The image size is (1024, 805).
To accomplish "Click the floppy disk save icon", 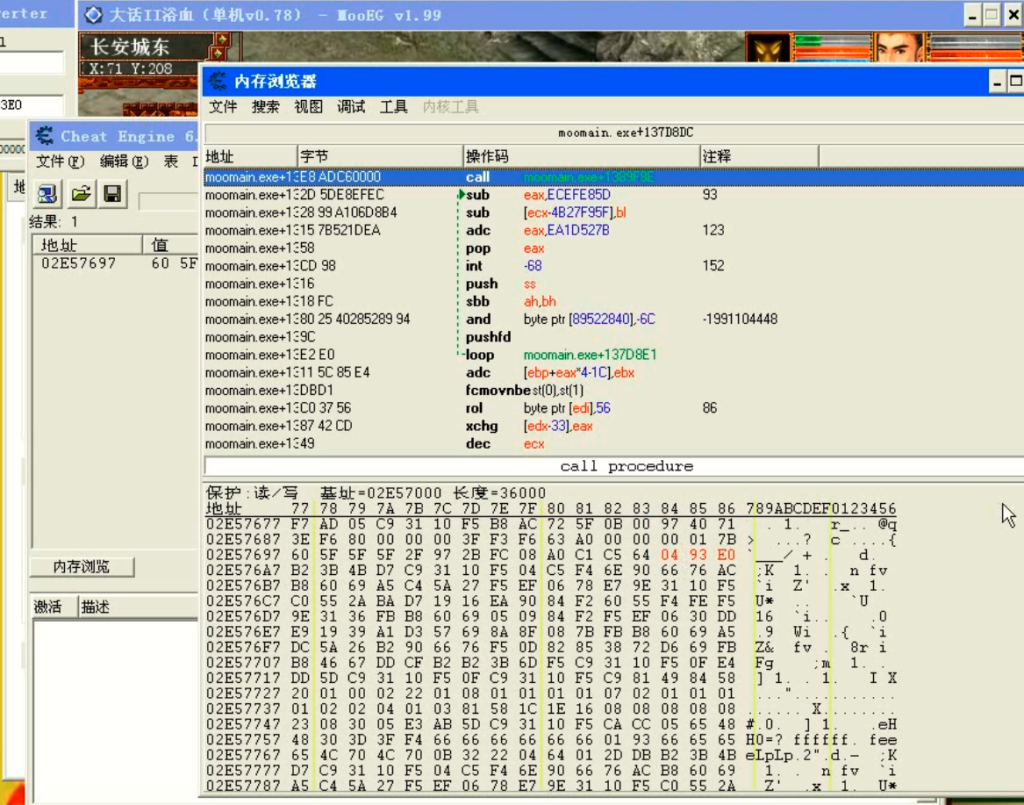I will (112, 193).
